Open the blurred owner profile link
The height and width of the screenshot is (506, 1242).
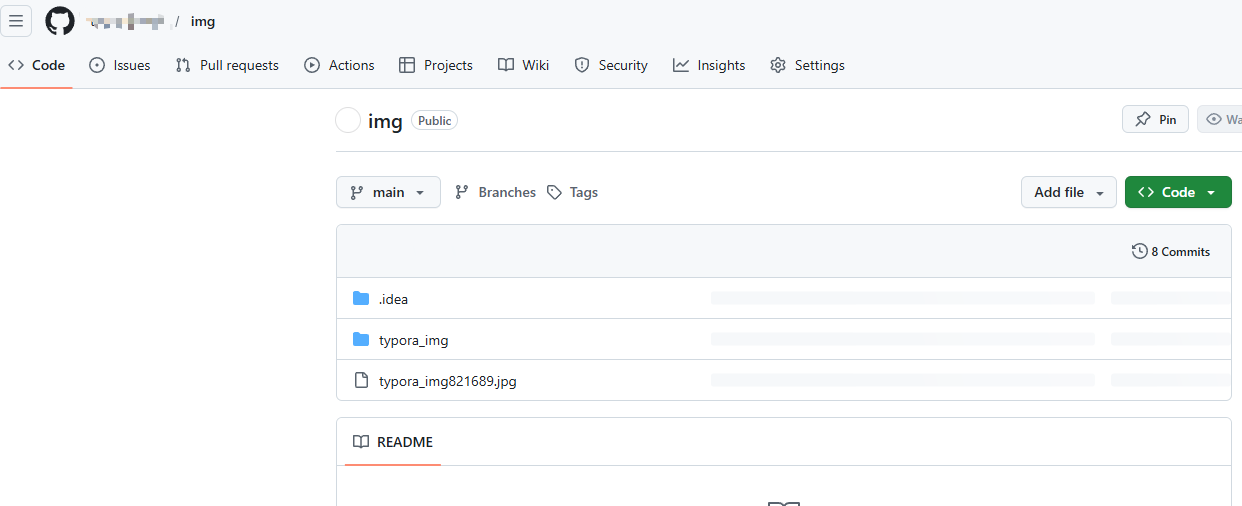tap(125, 21)
